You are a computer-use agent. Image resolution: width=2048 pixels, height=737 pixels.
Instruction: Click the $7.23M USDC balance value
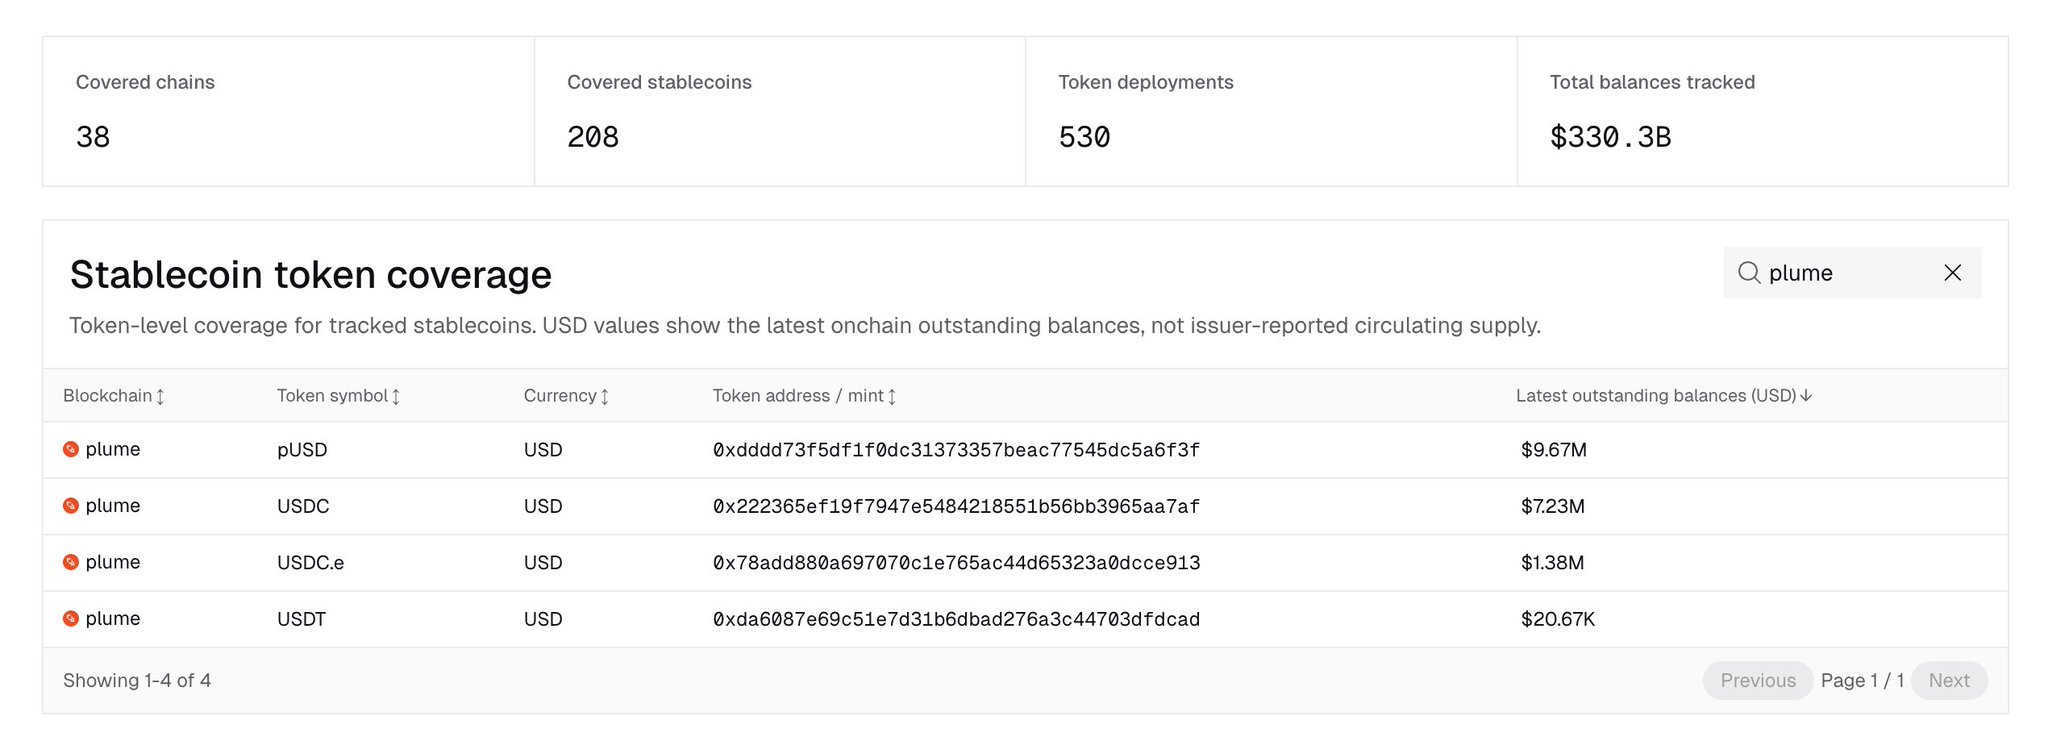(1552, 506)
